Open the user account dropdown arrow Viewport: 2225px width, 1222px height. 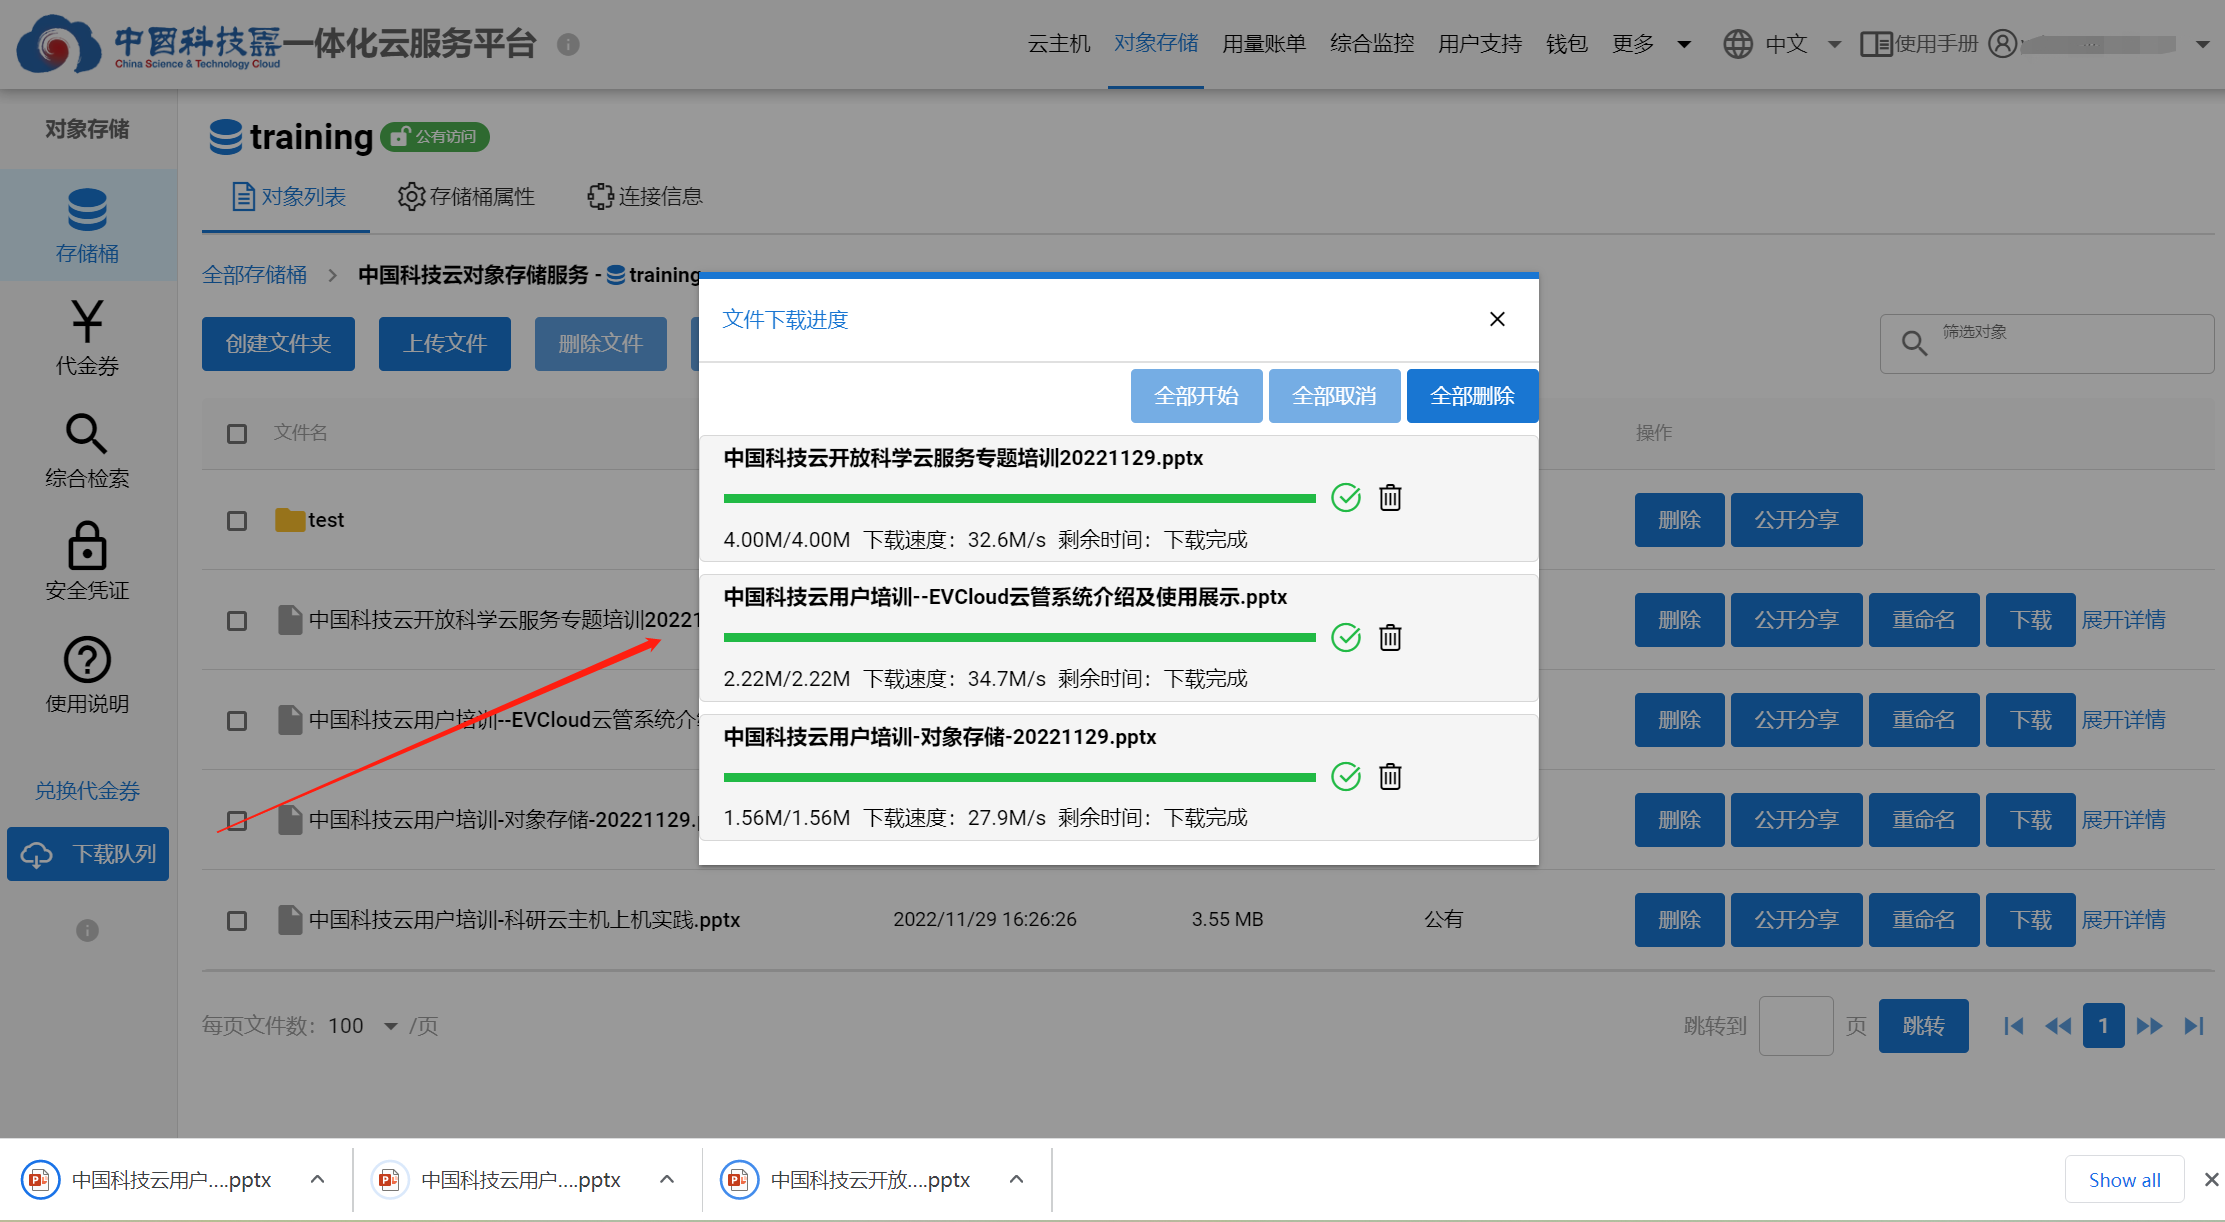coord(2202,44)
